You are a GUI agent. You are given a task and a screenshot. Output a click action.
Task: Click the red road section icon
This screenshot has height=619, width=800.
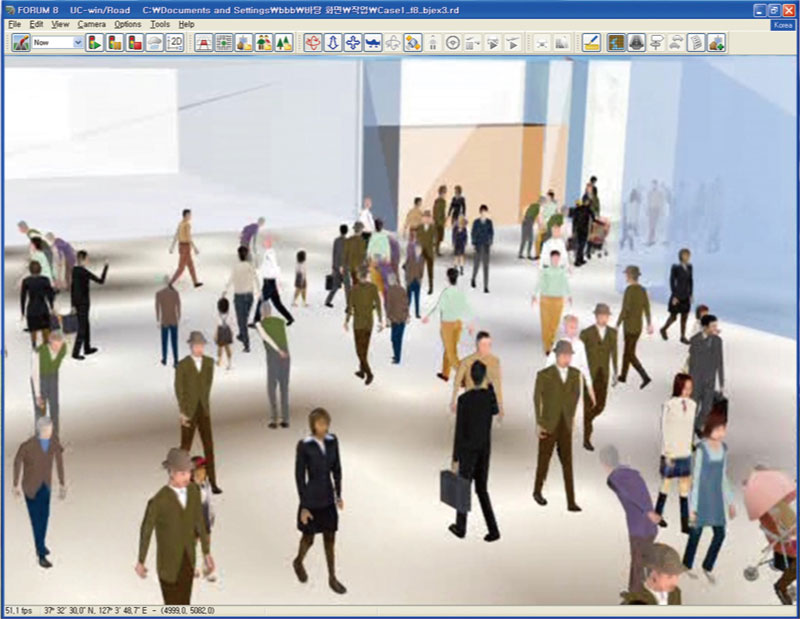coord(204,43)
